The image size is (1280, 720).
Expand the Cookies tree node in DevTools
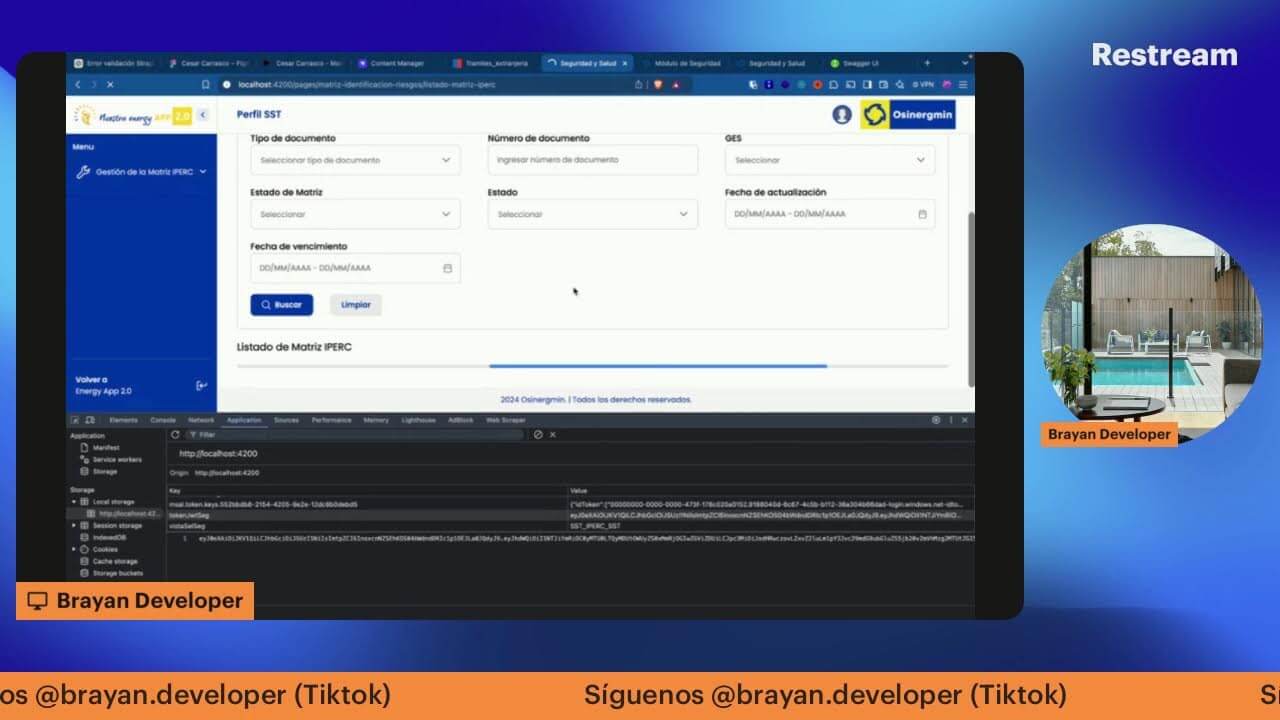(74, 549)
